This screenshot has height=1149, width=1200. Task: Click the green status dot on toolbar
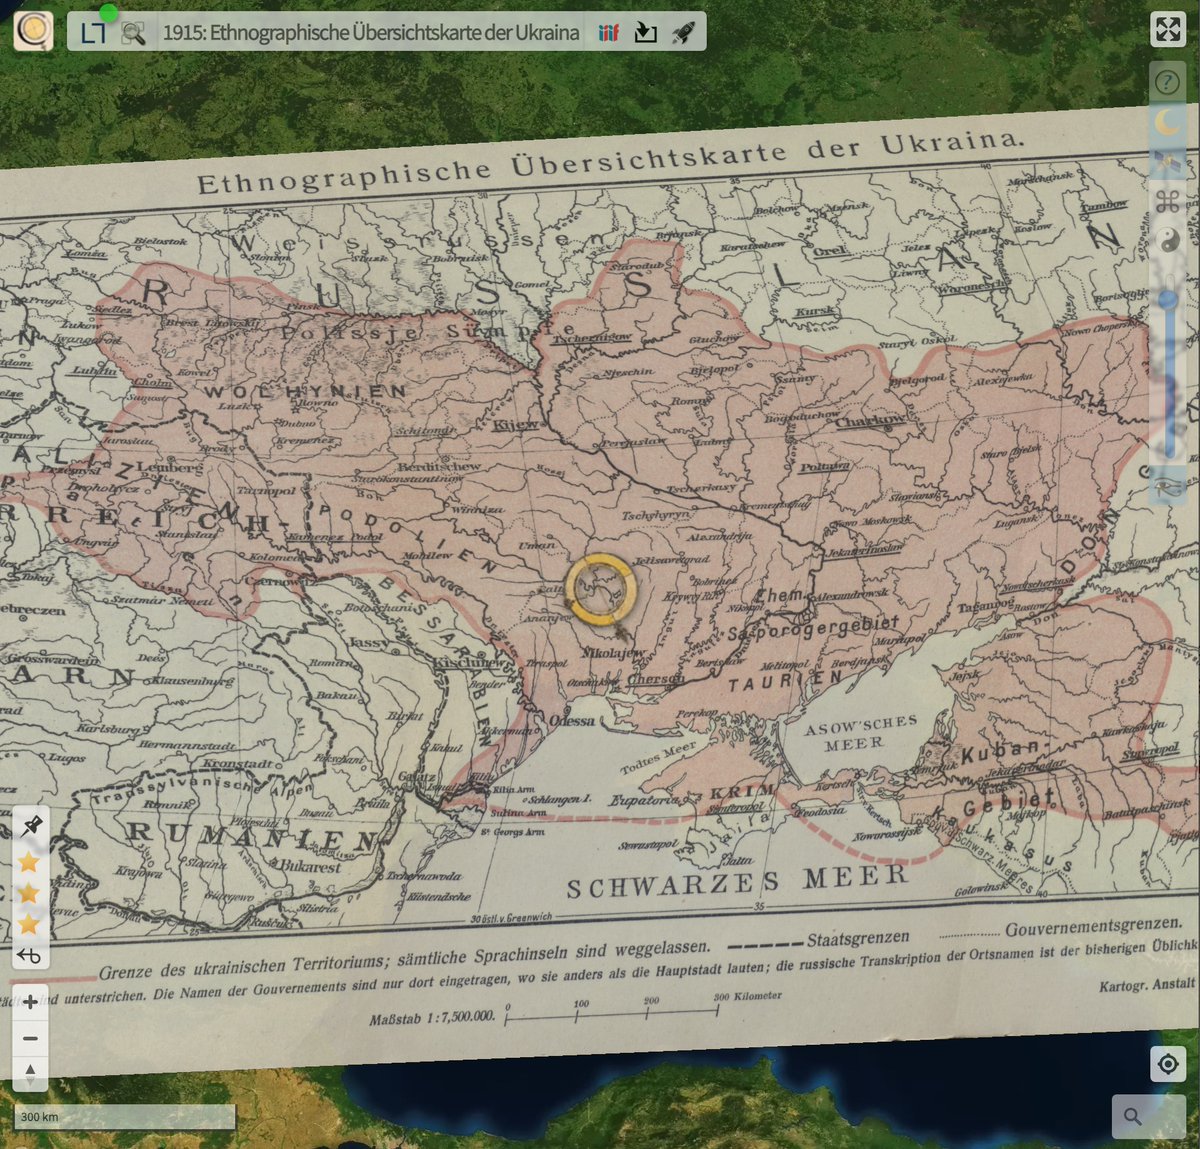coord(108,13)
